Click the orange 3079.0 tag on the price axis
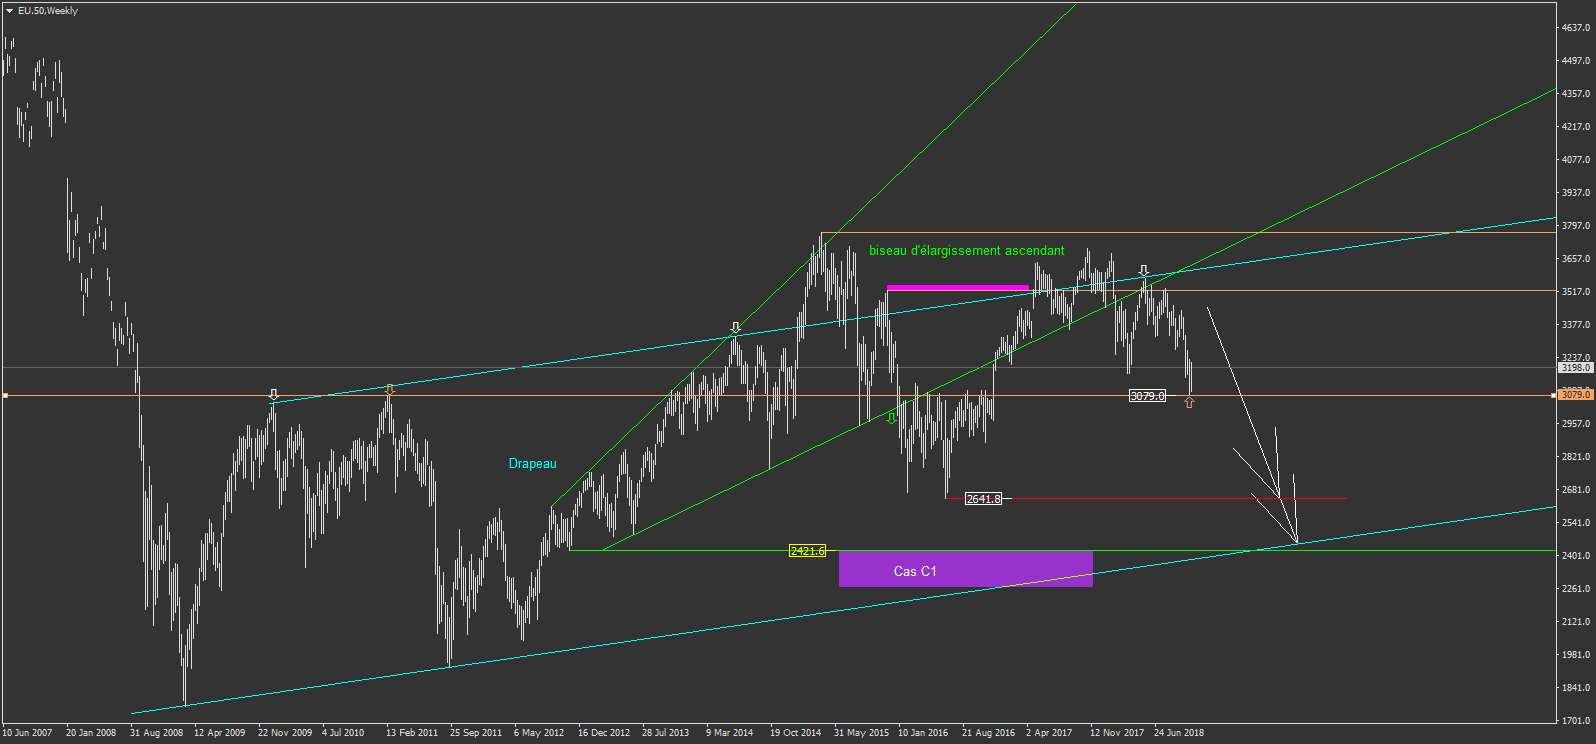The width and height of the screenshot is (1596, 744). click(1576, 395)
